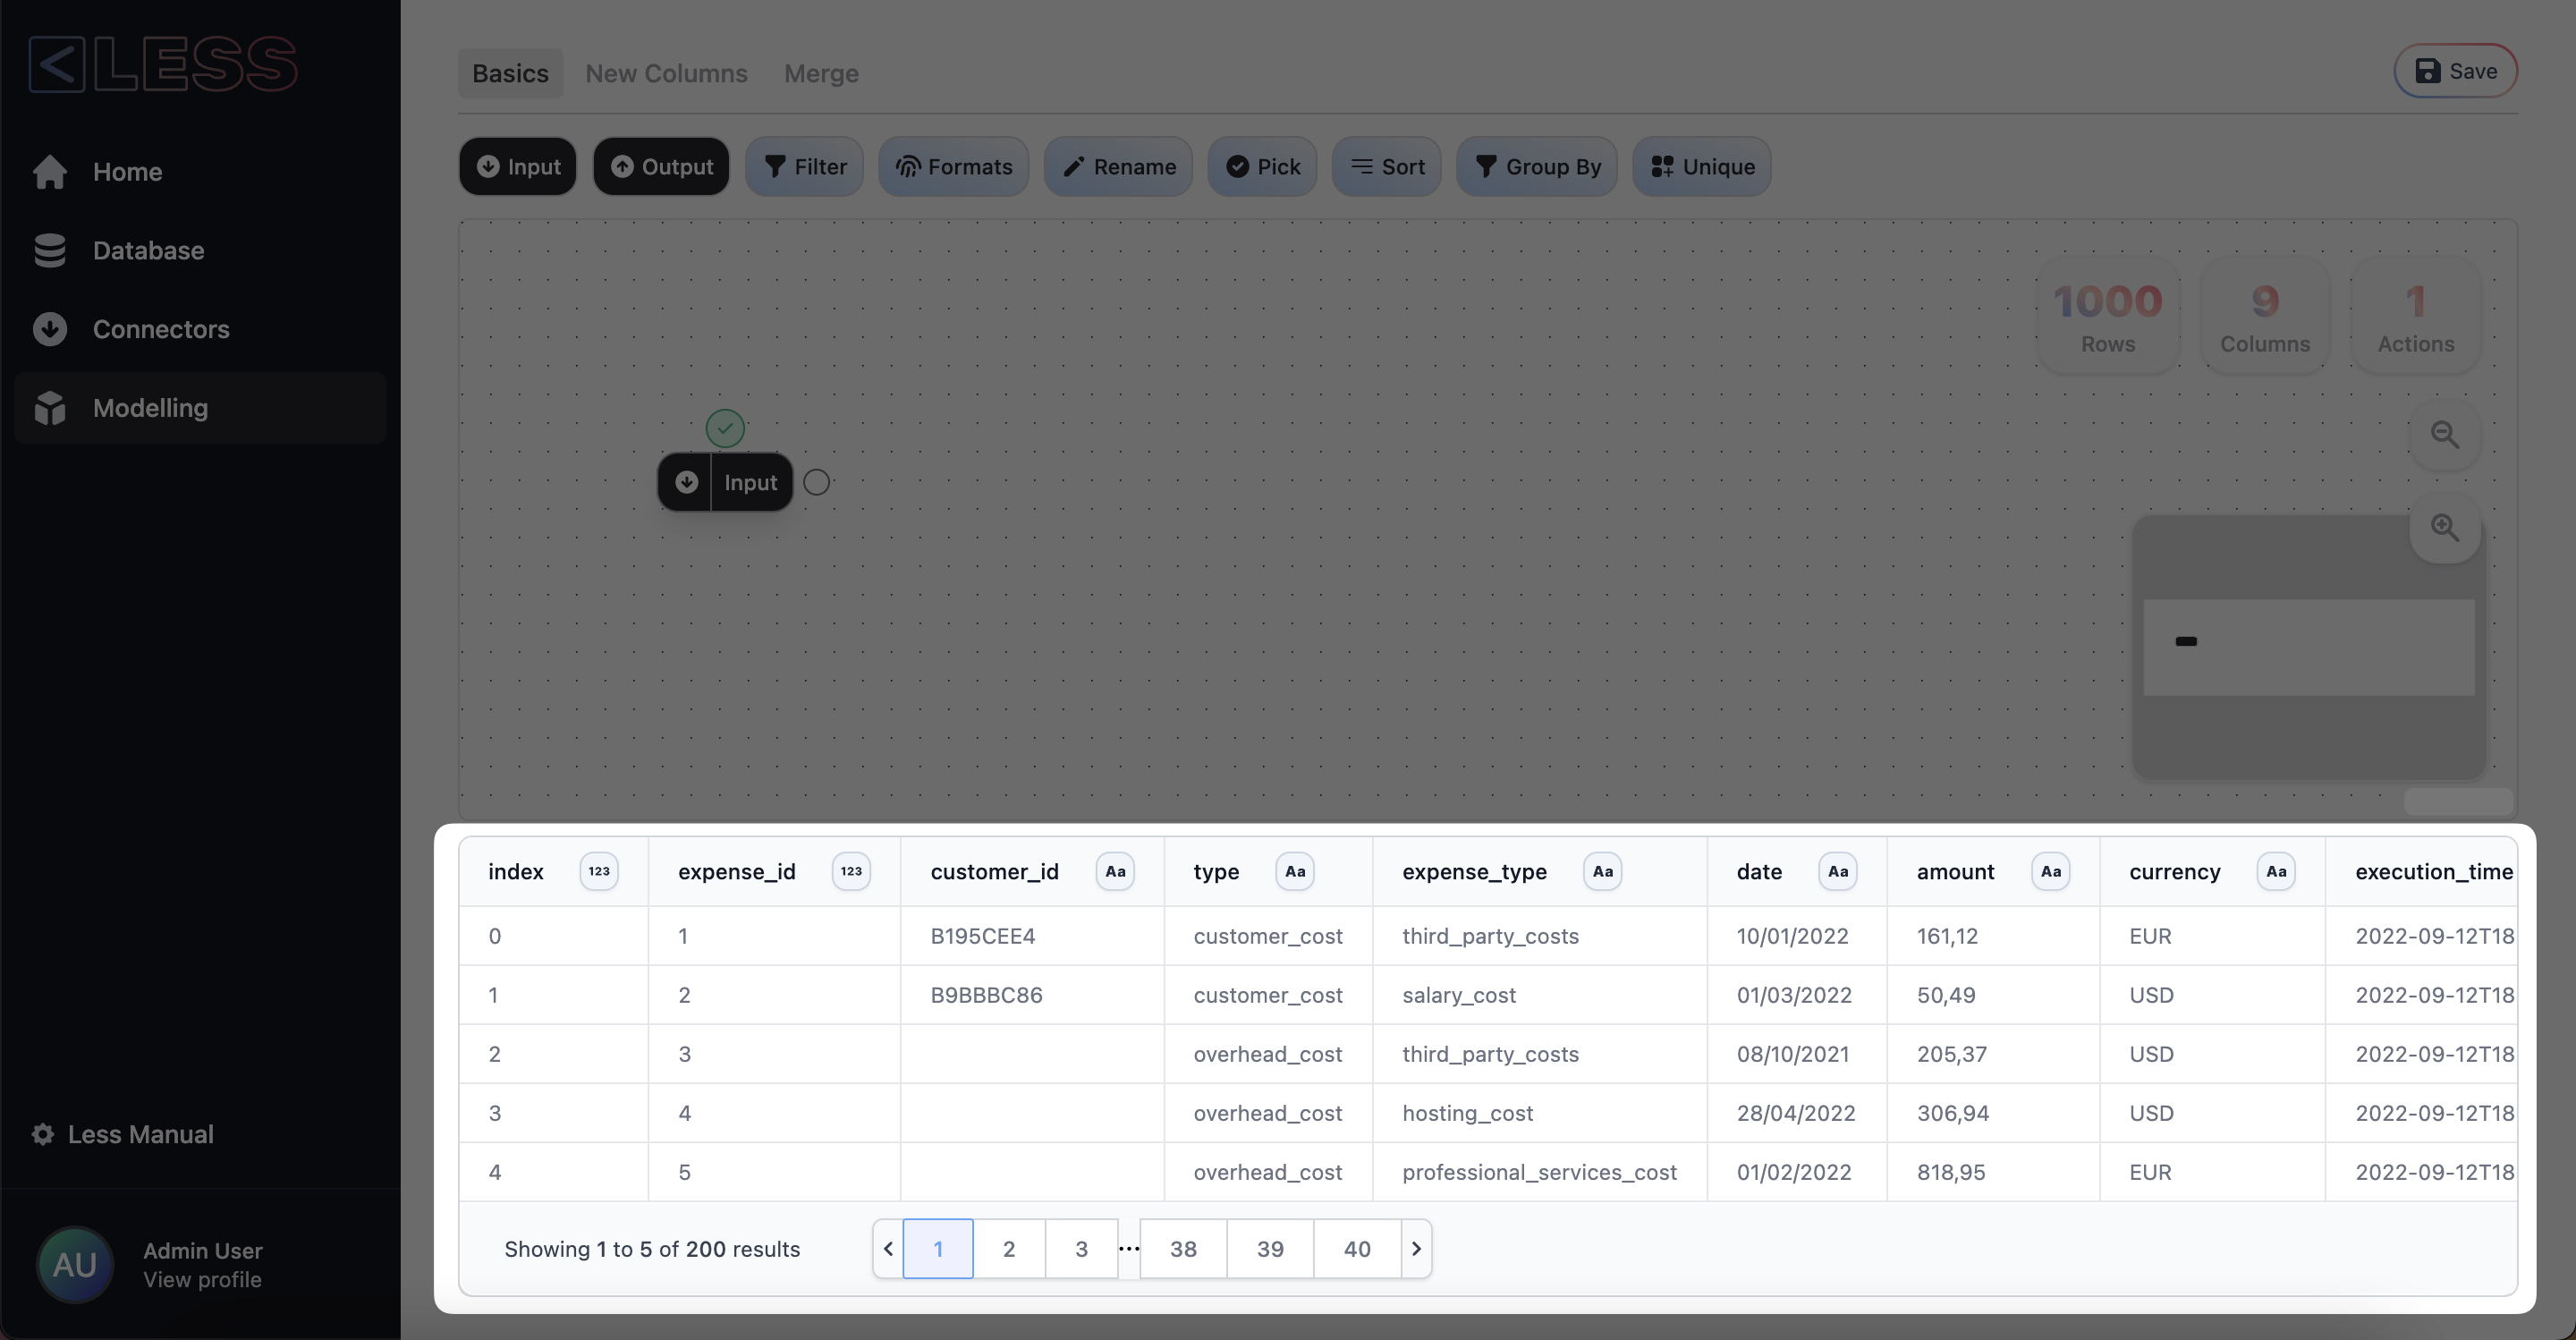Click the Save button
The image size is (2576, 1340).
click(x=2455, y=71)
